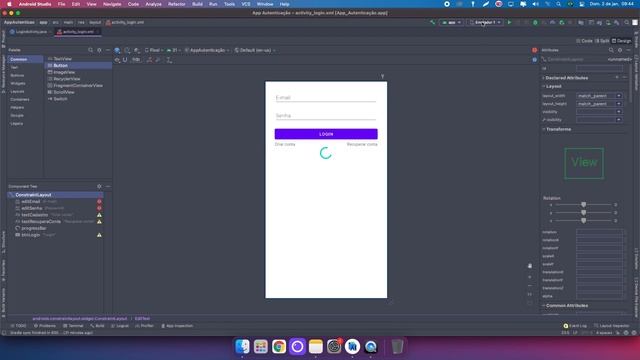Click error icon beside editSenha in tree

click(x=99, y=208)
